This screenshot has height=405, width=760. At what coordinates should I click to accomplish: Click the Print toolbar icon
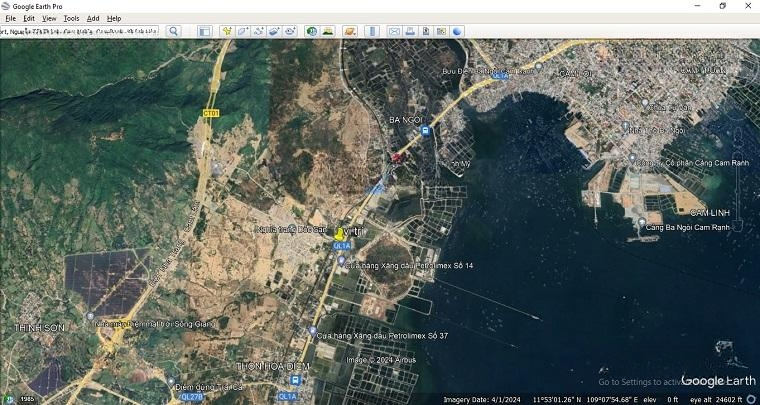[410, 31]
